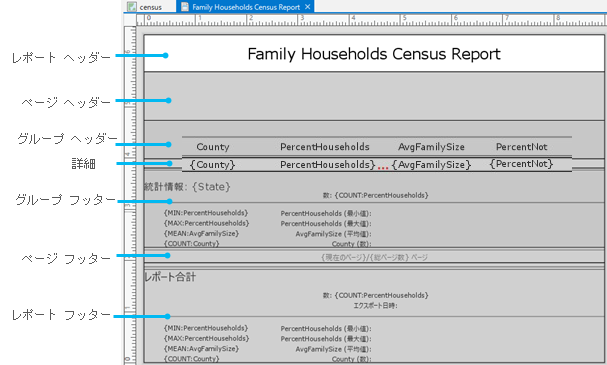The width and height of the screenshot is (607, 365).
Task: Select the {PercentNot} detail field
Action: tap(521, 164)
